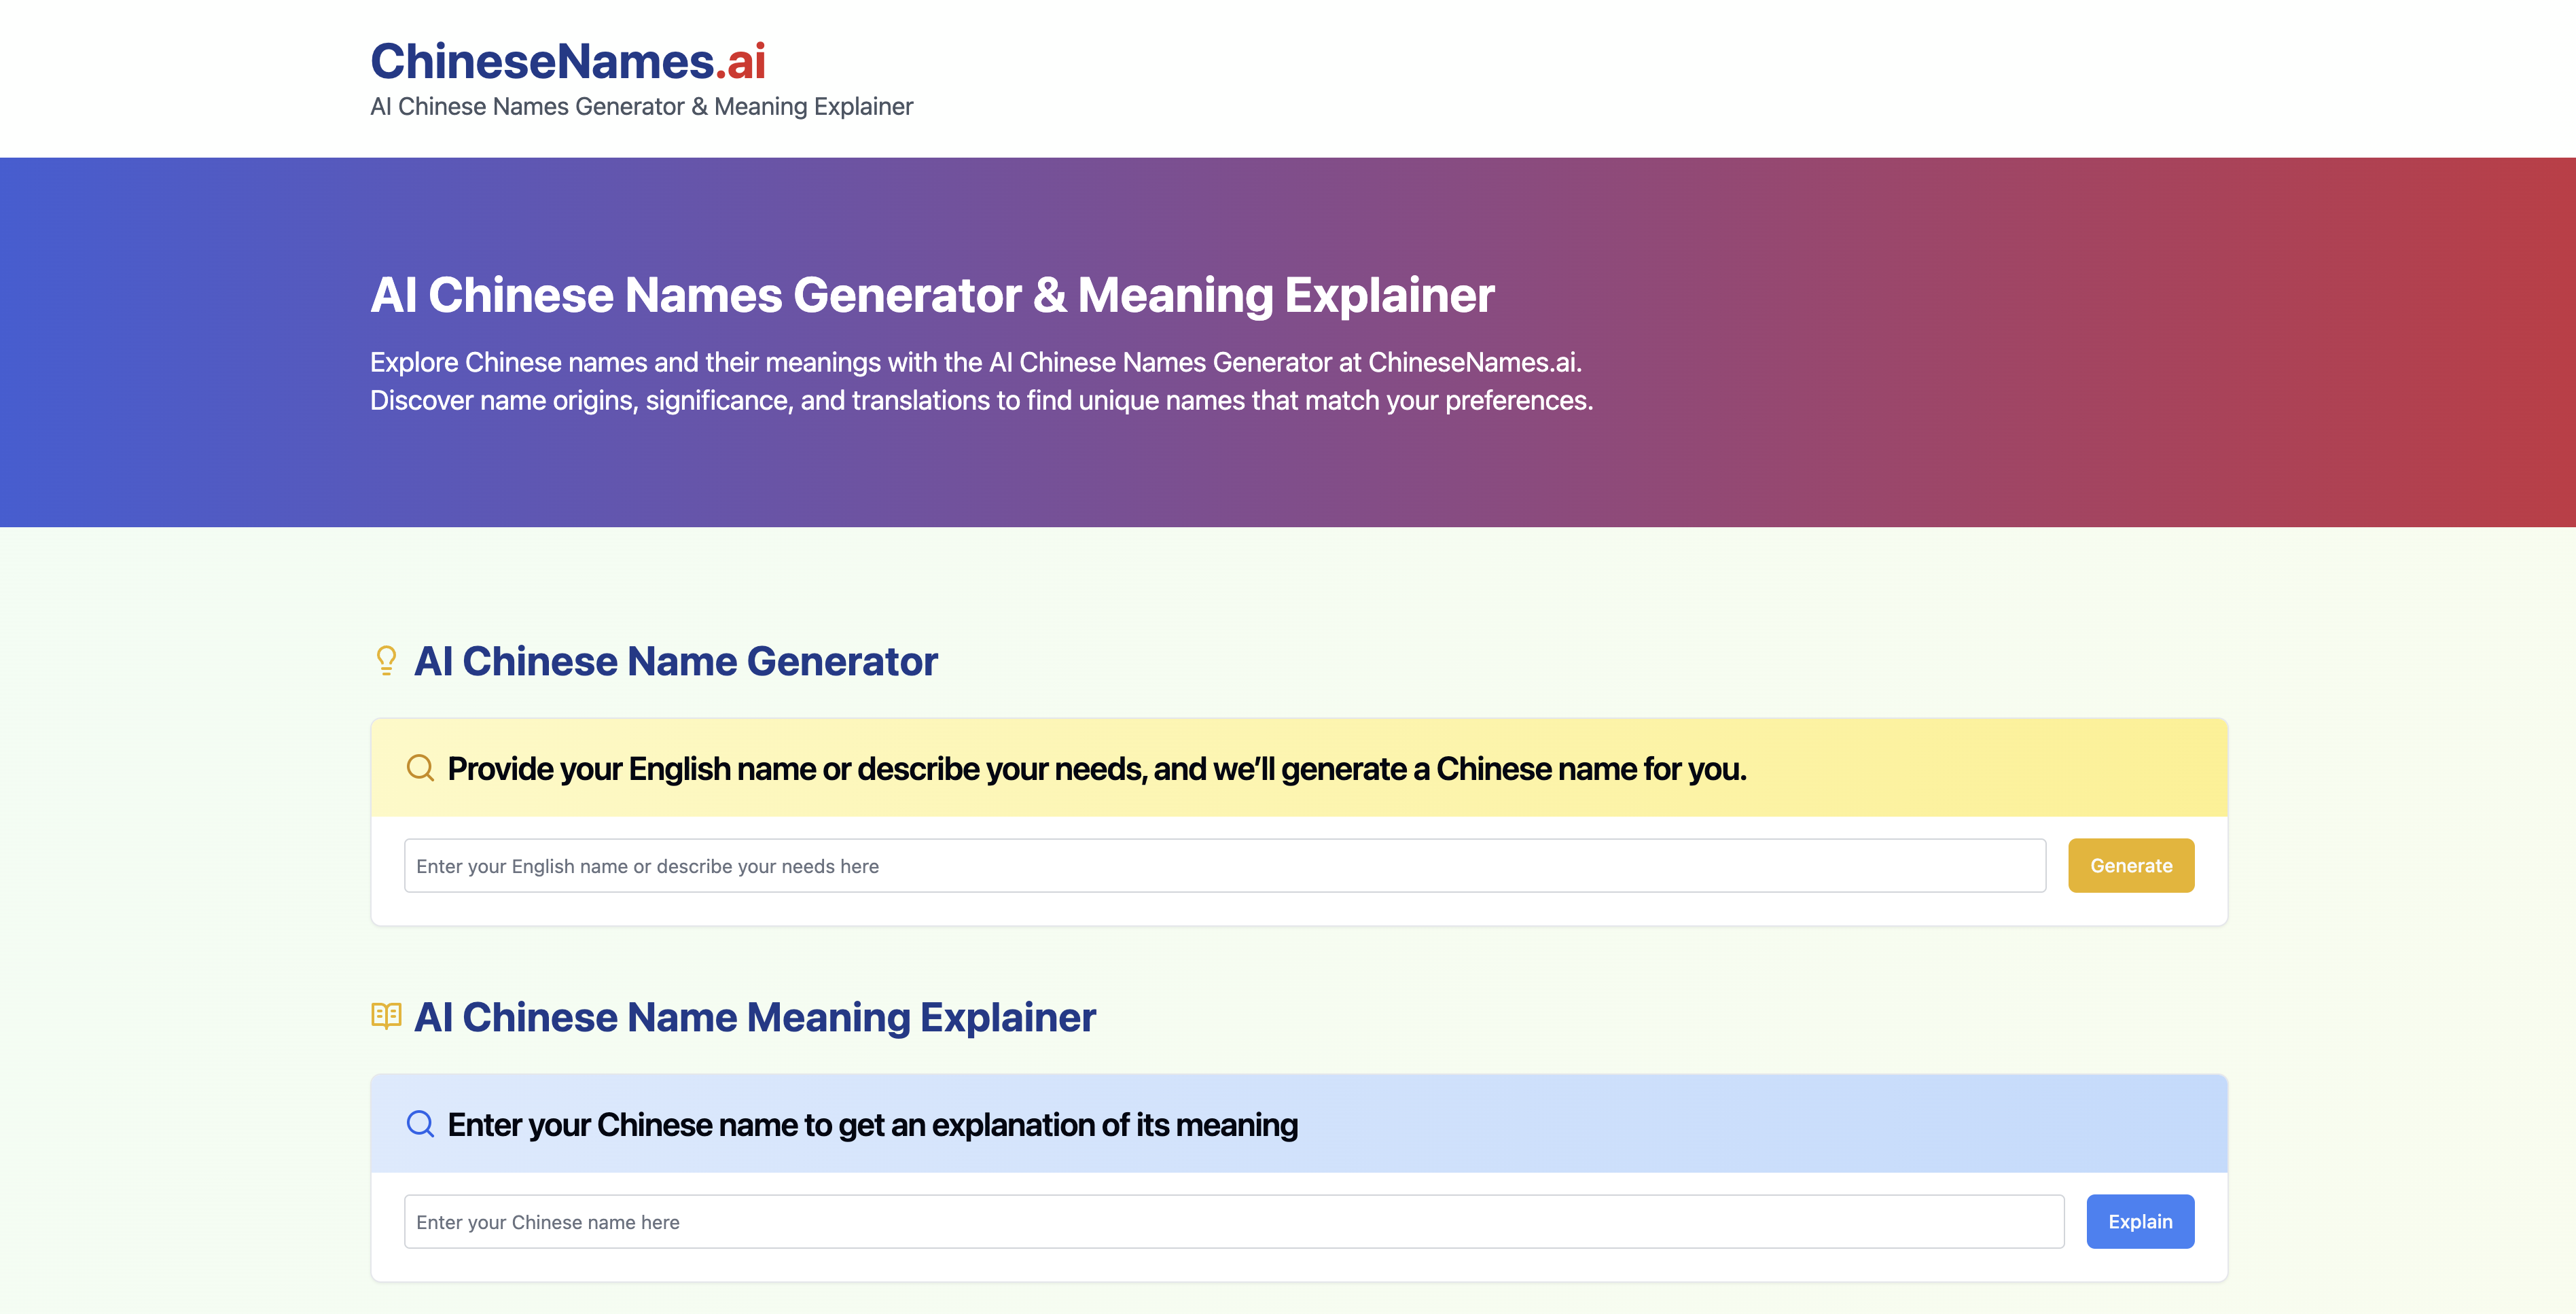This screenshot has width=2576, height=1314.
Task: Click the orange magnifier icon in yellow banner
Action: coord(420,768)
